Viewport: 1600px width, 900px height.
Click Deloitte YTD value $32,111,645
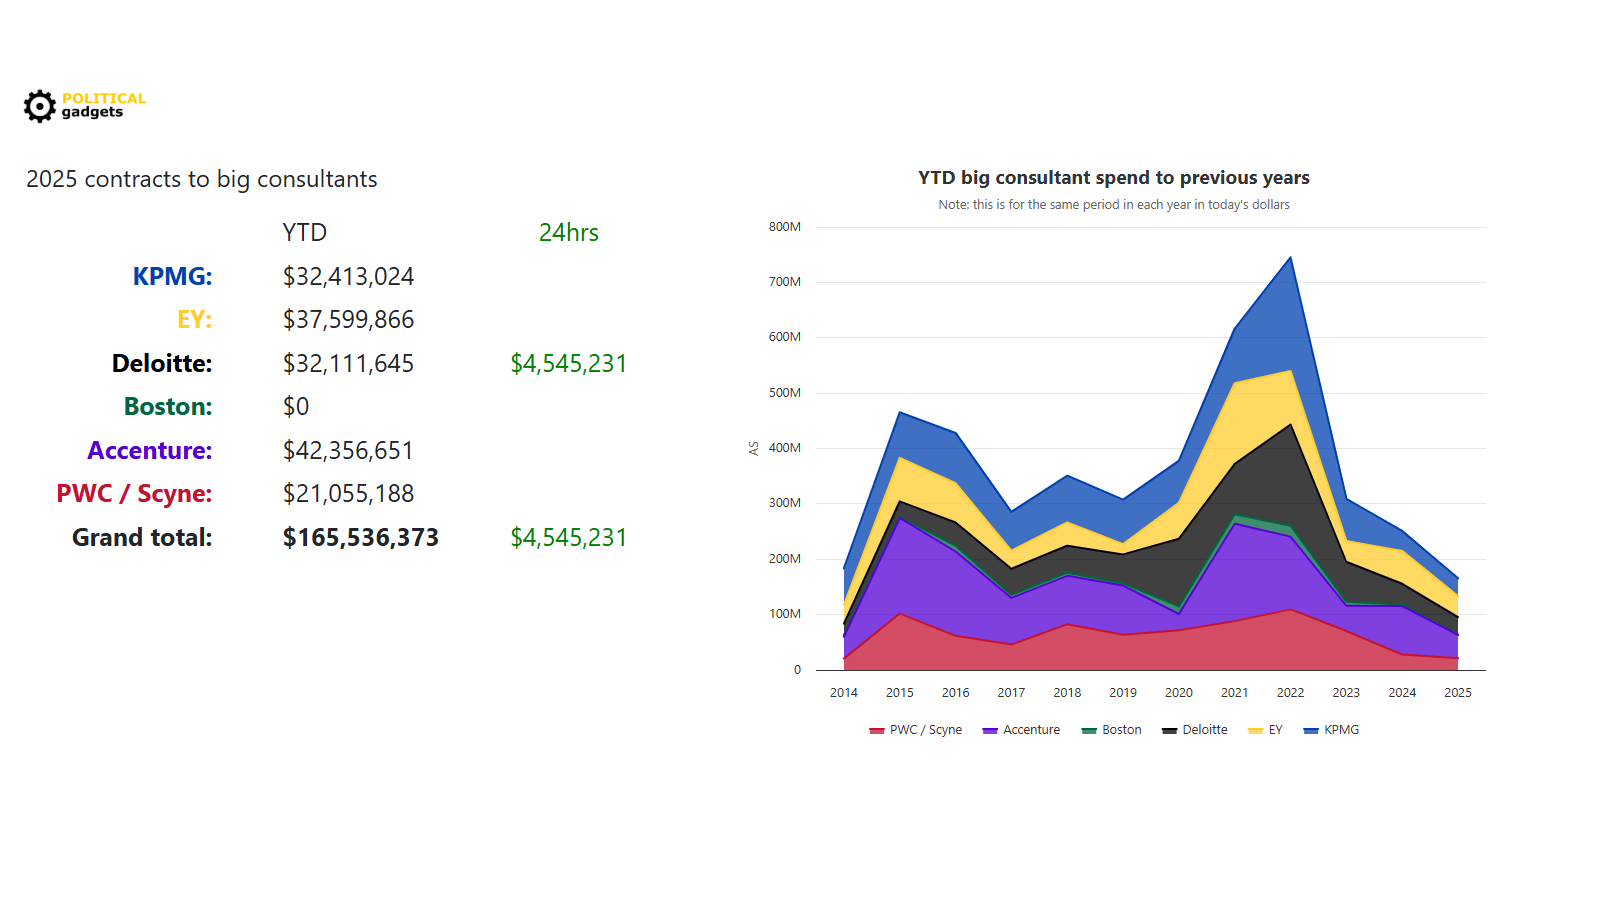point(348,363)
